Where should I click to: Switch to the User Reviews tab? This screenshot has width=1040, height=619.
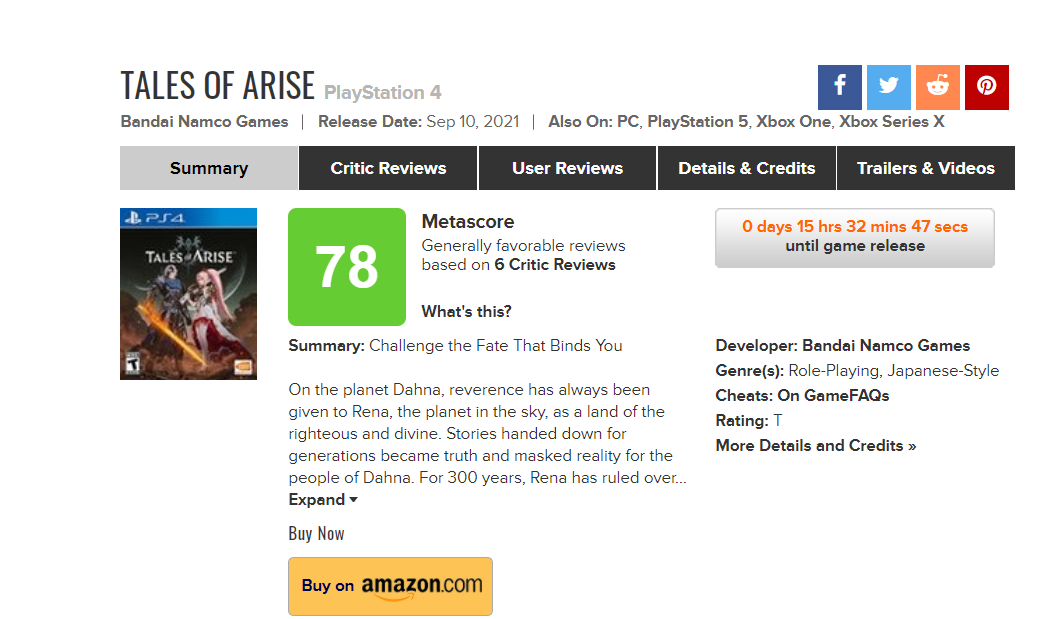point(567,168)
